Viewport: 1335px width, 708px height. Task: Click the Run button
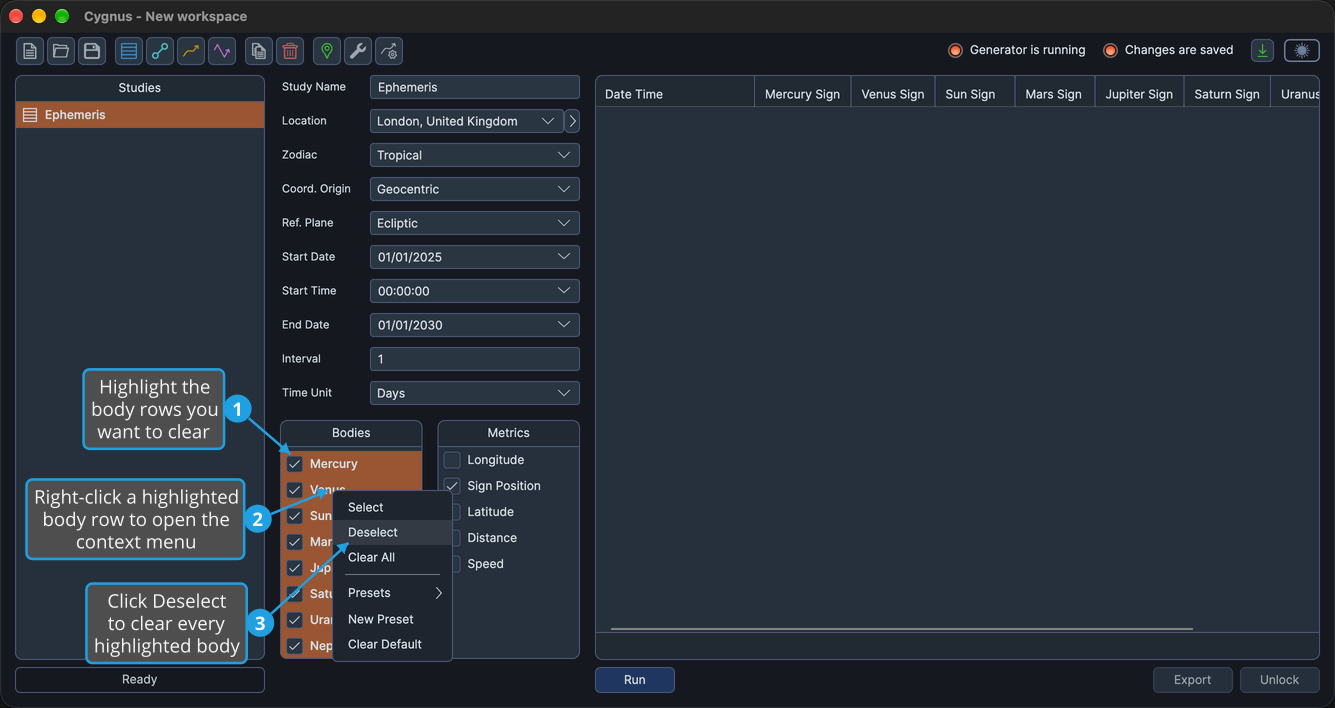(x=635, y=680)
